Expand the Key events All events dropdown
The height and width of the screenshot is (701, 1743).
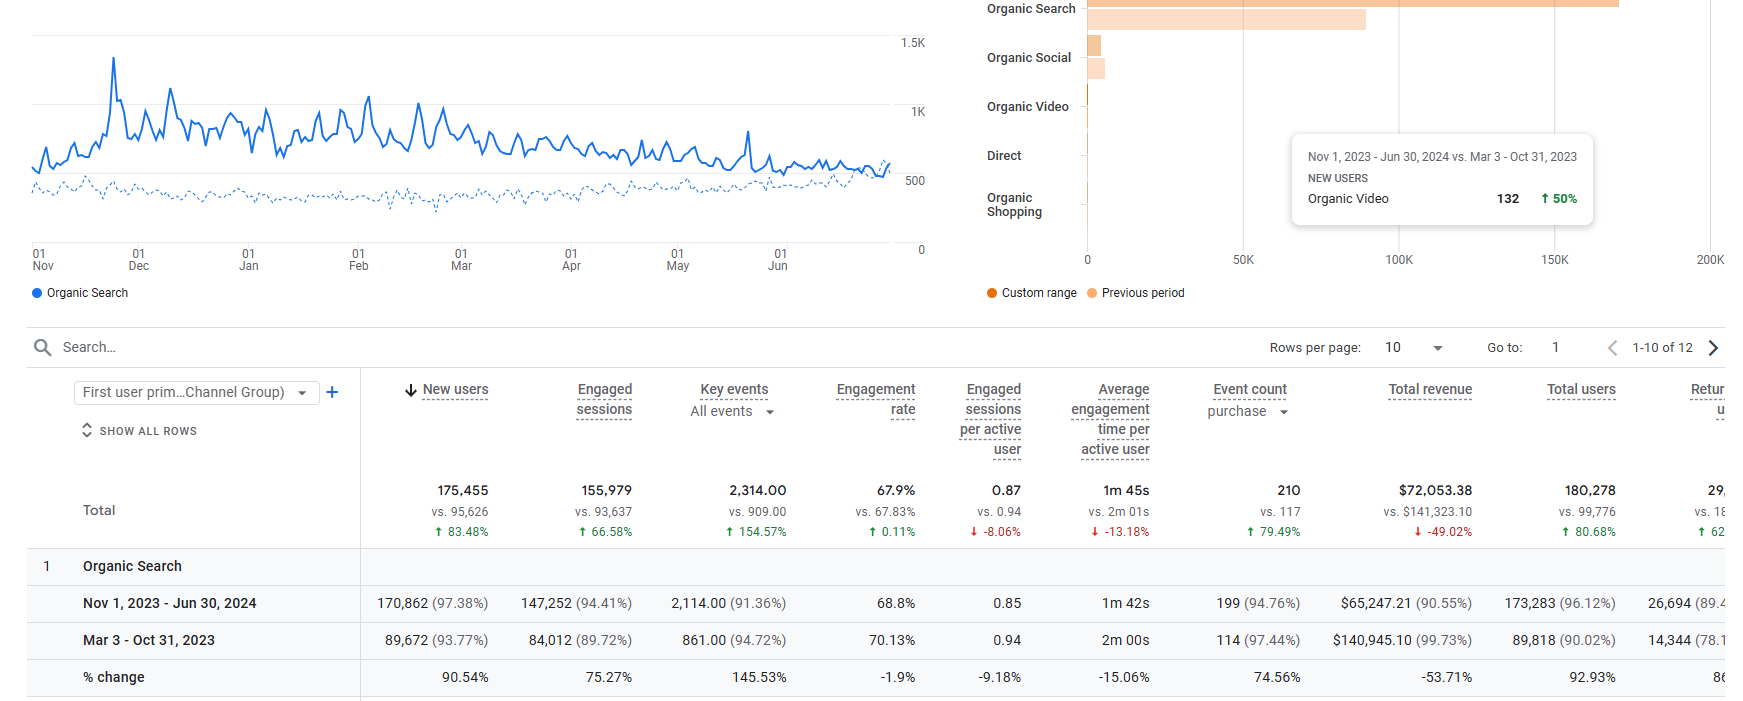click(x=770, y=412)
